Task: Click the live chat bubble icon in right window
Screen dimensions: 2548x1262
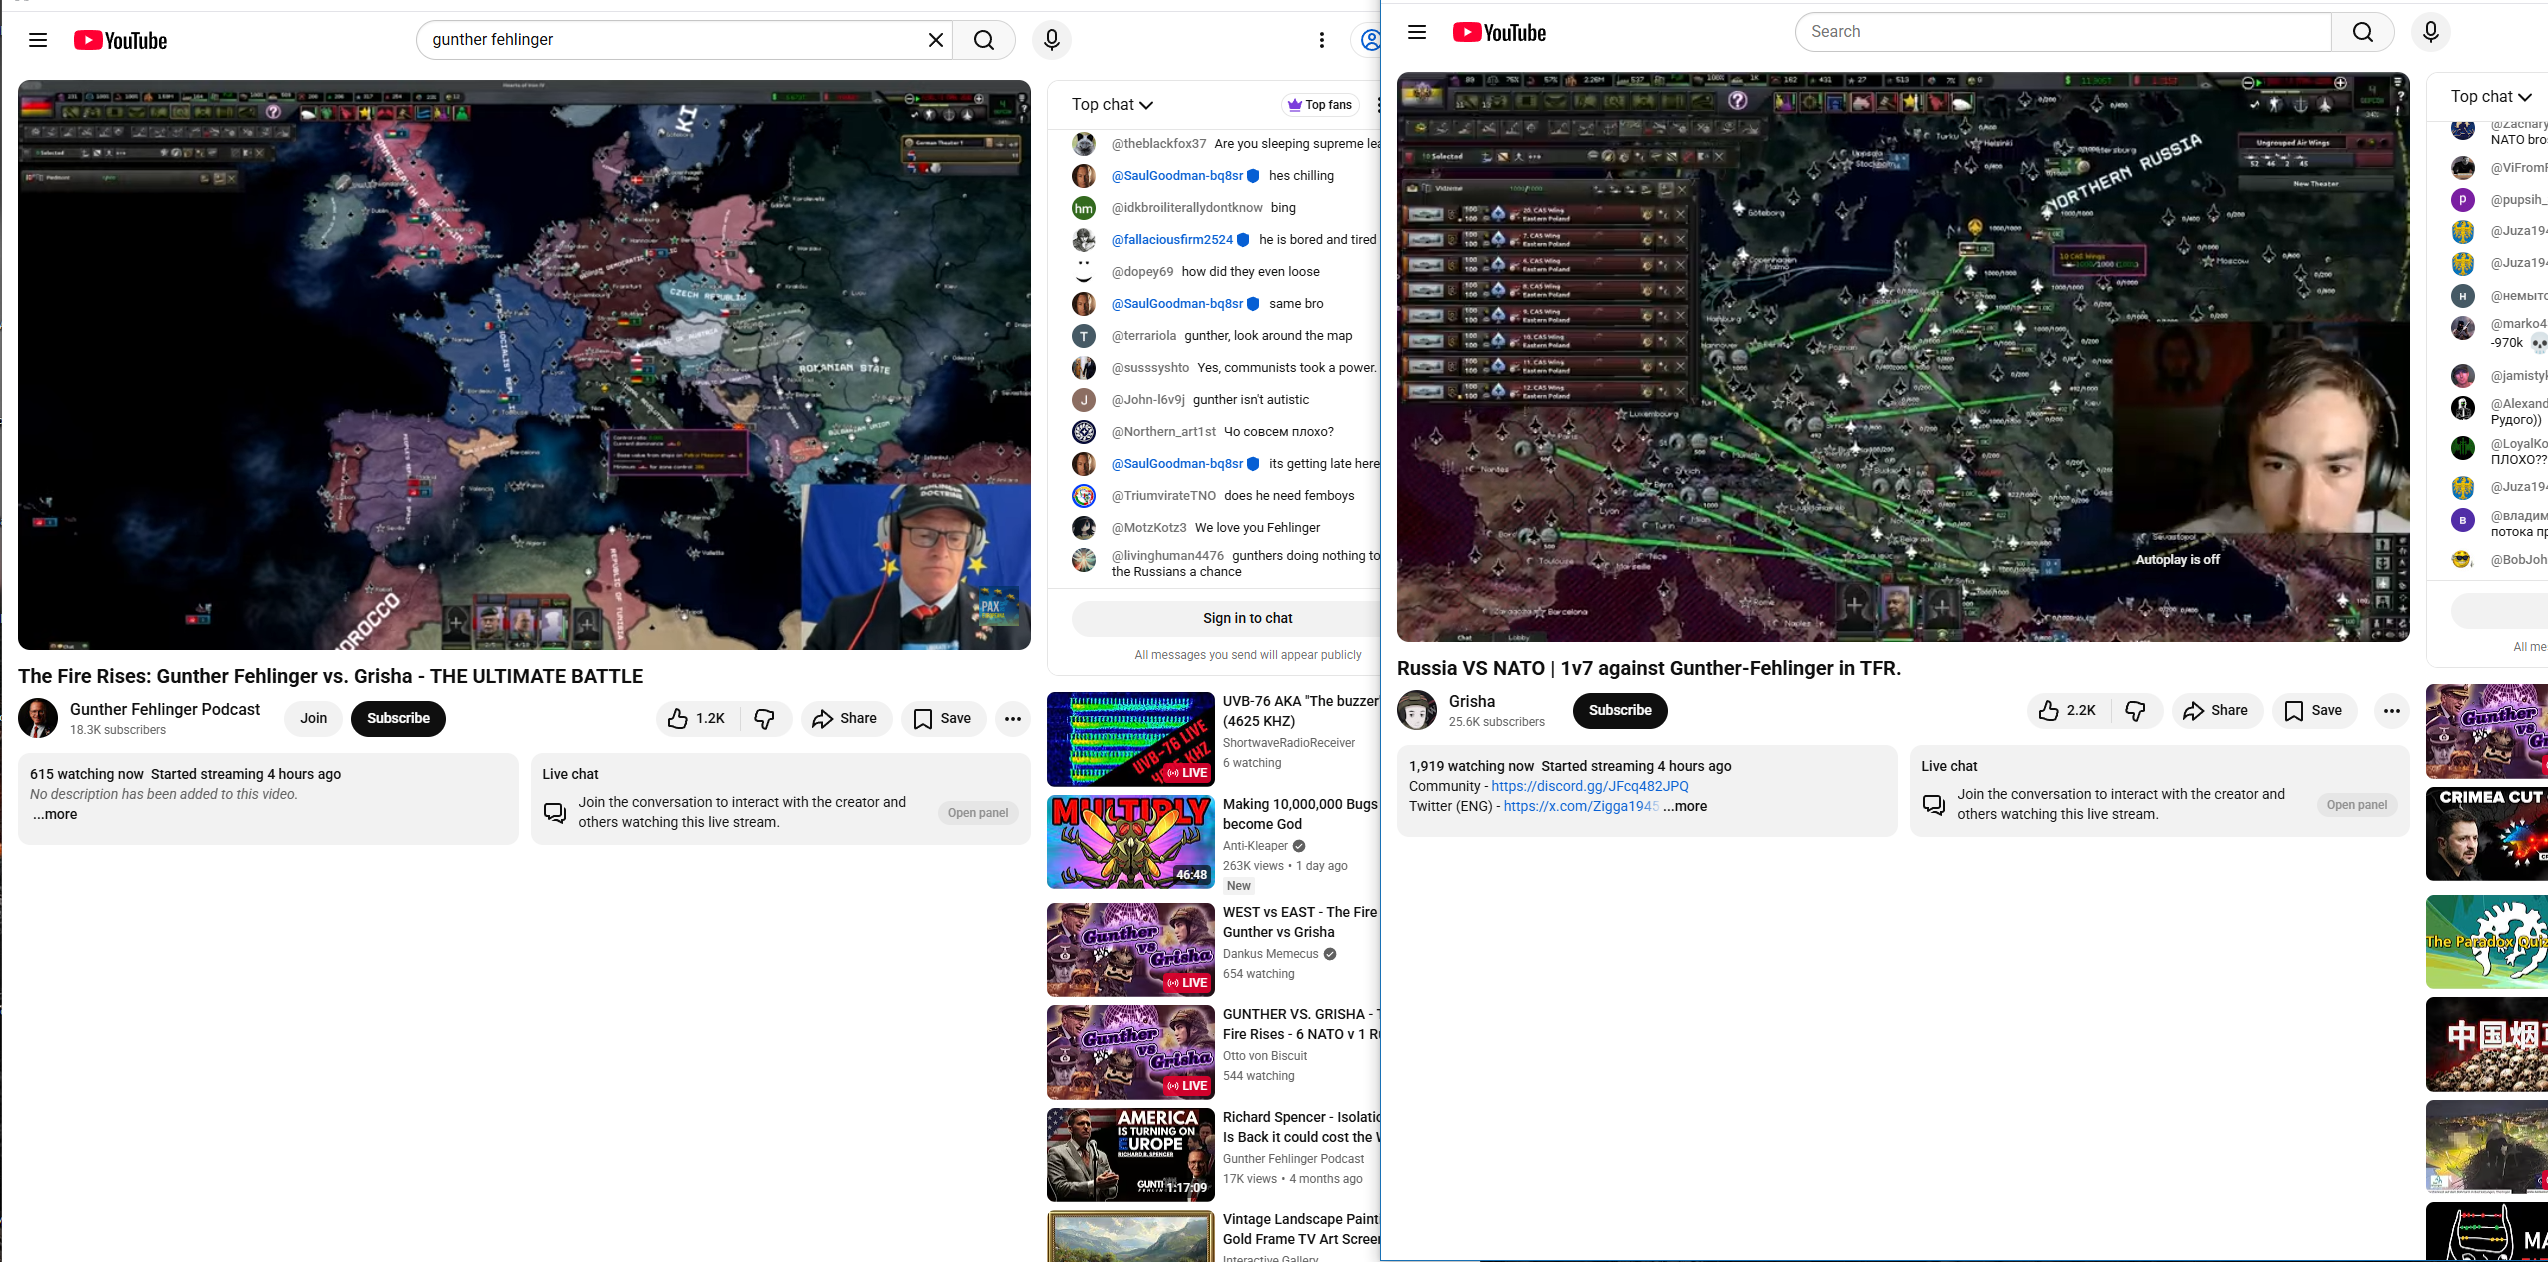Action: click(1934, 804)
